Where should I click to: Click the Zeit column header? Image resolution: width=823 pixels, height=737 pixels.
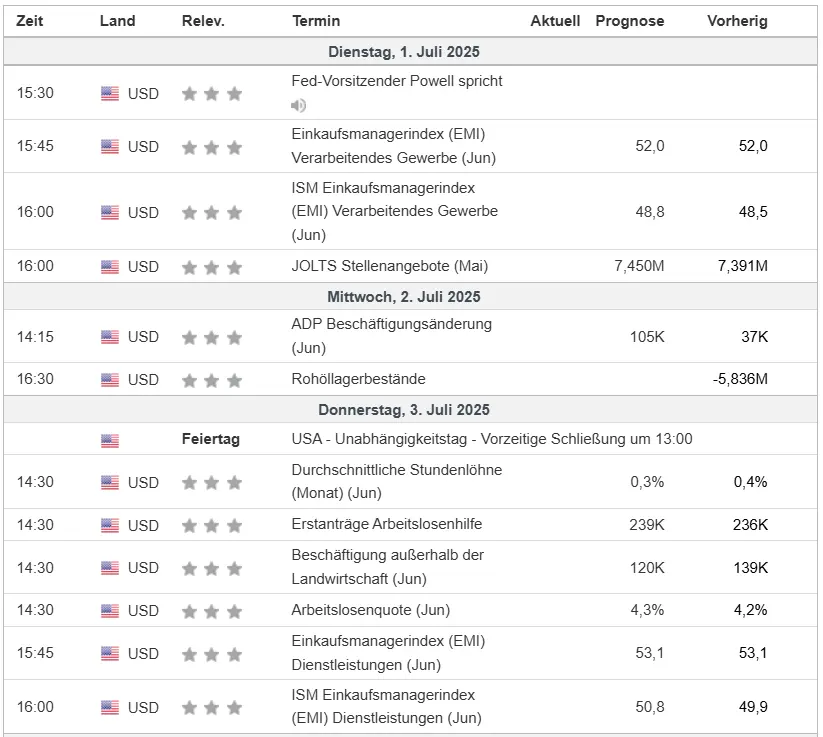click(29, 21)
